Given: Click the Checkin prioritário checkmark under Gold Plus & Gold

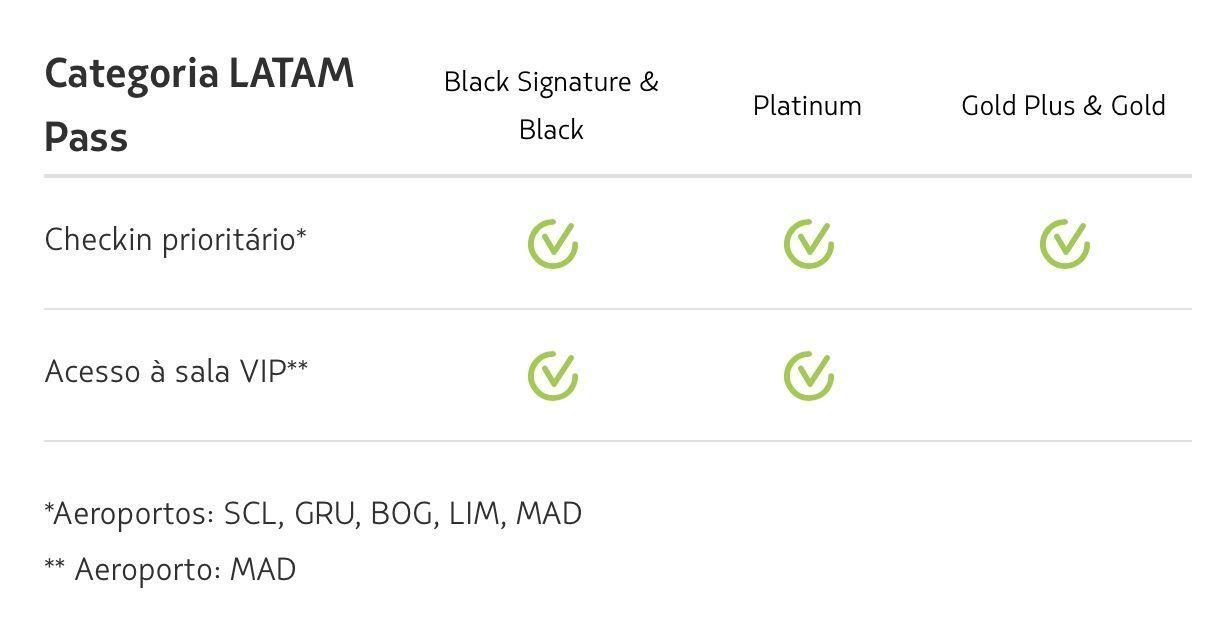Looking at the screenshot, I should click(1064, 244).
